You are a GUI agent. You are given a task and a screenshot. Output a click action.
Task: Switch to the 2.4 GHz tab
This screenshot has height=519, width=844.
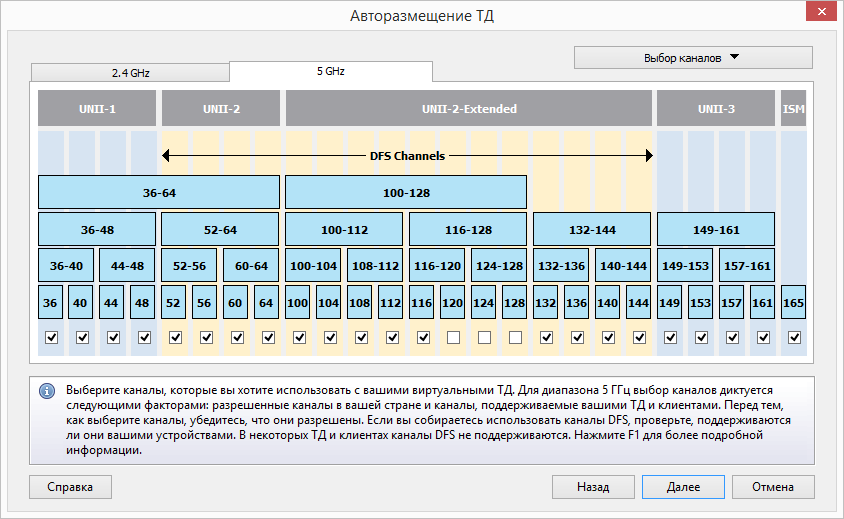point(130,73)
